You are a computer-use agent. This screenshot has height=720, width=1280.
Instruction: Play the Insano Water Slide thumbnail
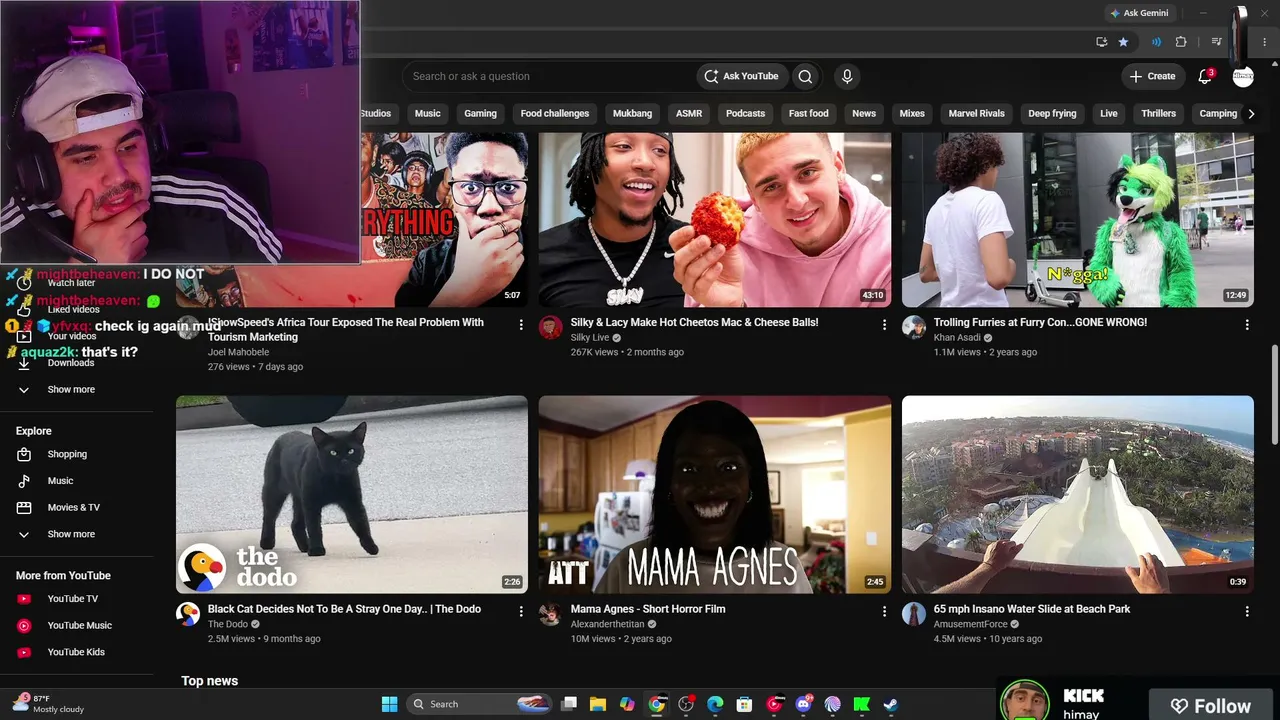point(1078,495)
